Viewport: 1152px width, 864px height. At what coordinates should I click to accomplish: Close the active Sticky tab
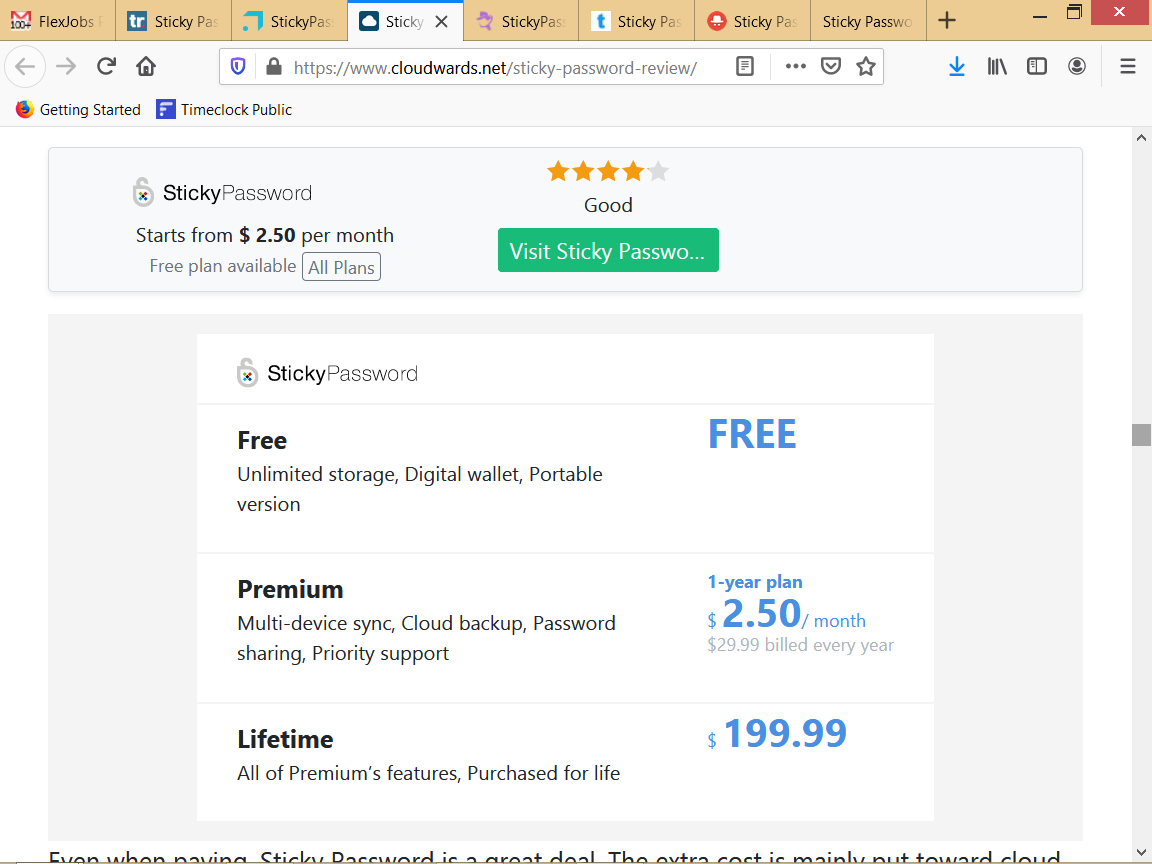[x=442, y=22]
